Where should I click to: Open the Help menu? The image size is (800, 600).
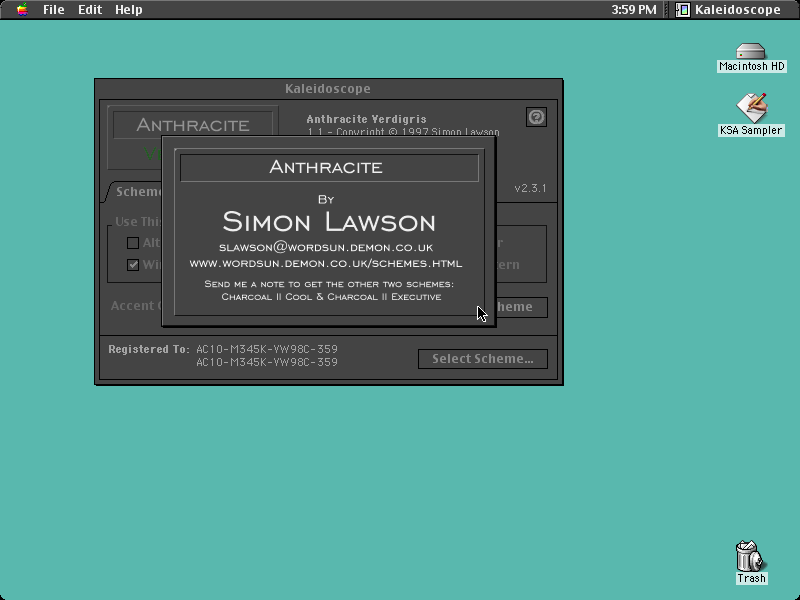coord(128,9)
